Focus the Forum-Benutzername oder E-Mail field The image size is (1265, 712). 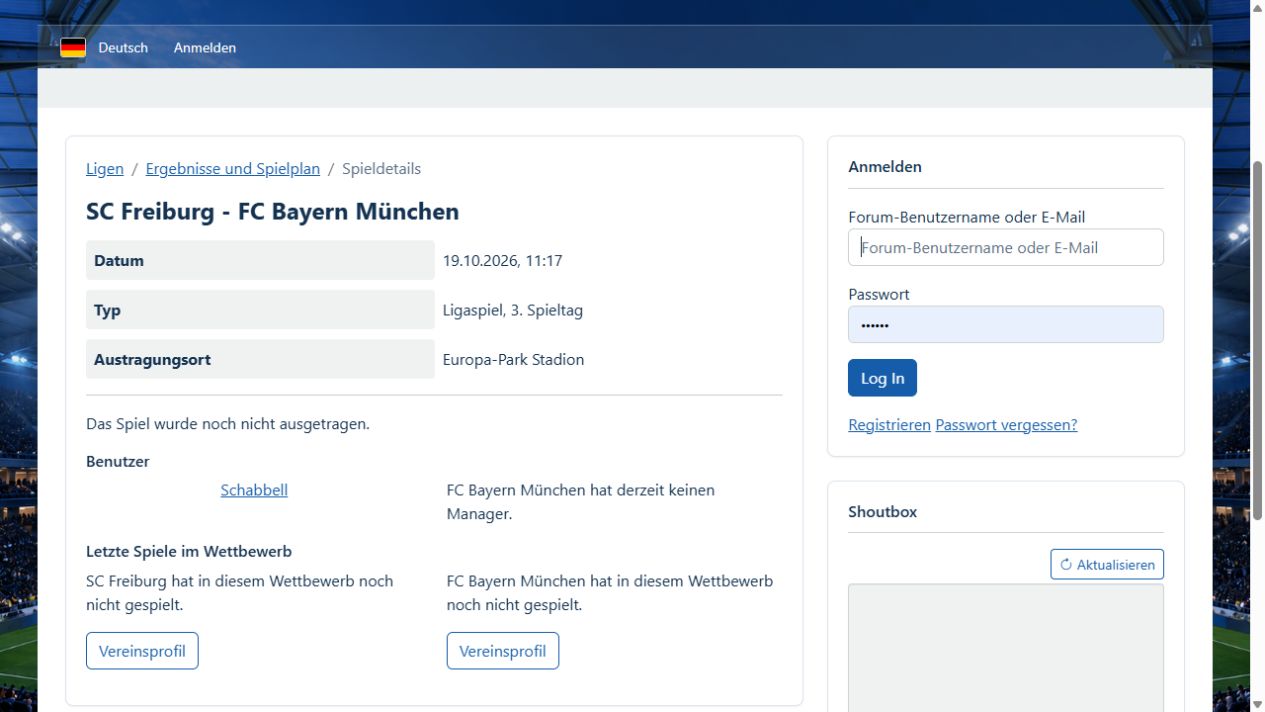click(x=1006, y=248)
